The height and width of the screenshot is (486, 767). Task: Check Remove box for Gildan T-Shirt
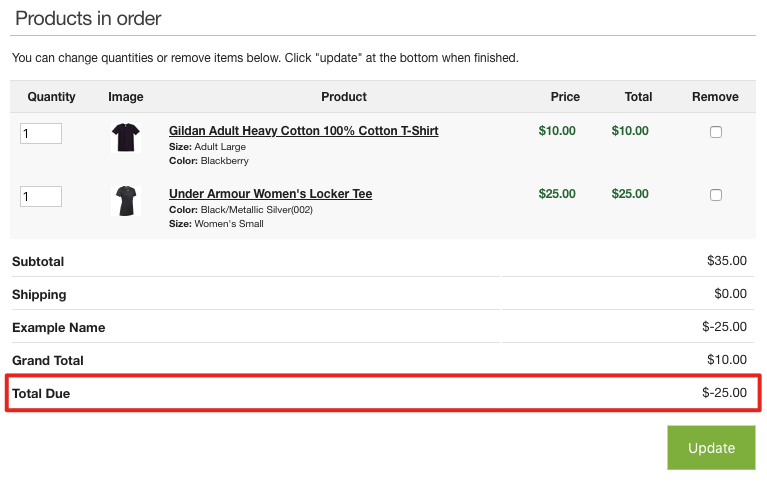point(716,132)
